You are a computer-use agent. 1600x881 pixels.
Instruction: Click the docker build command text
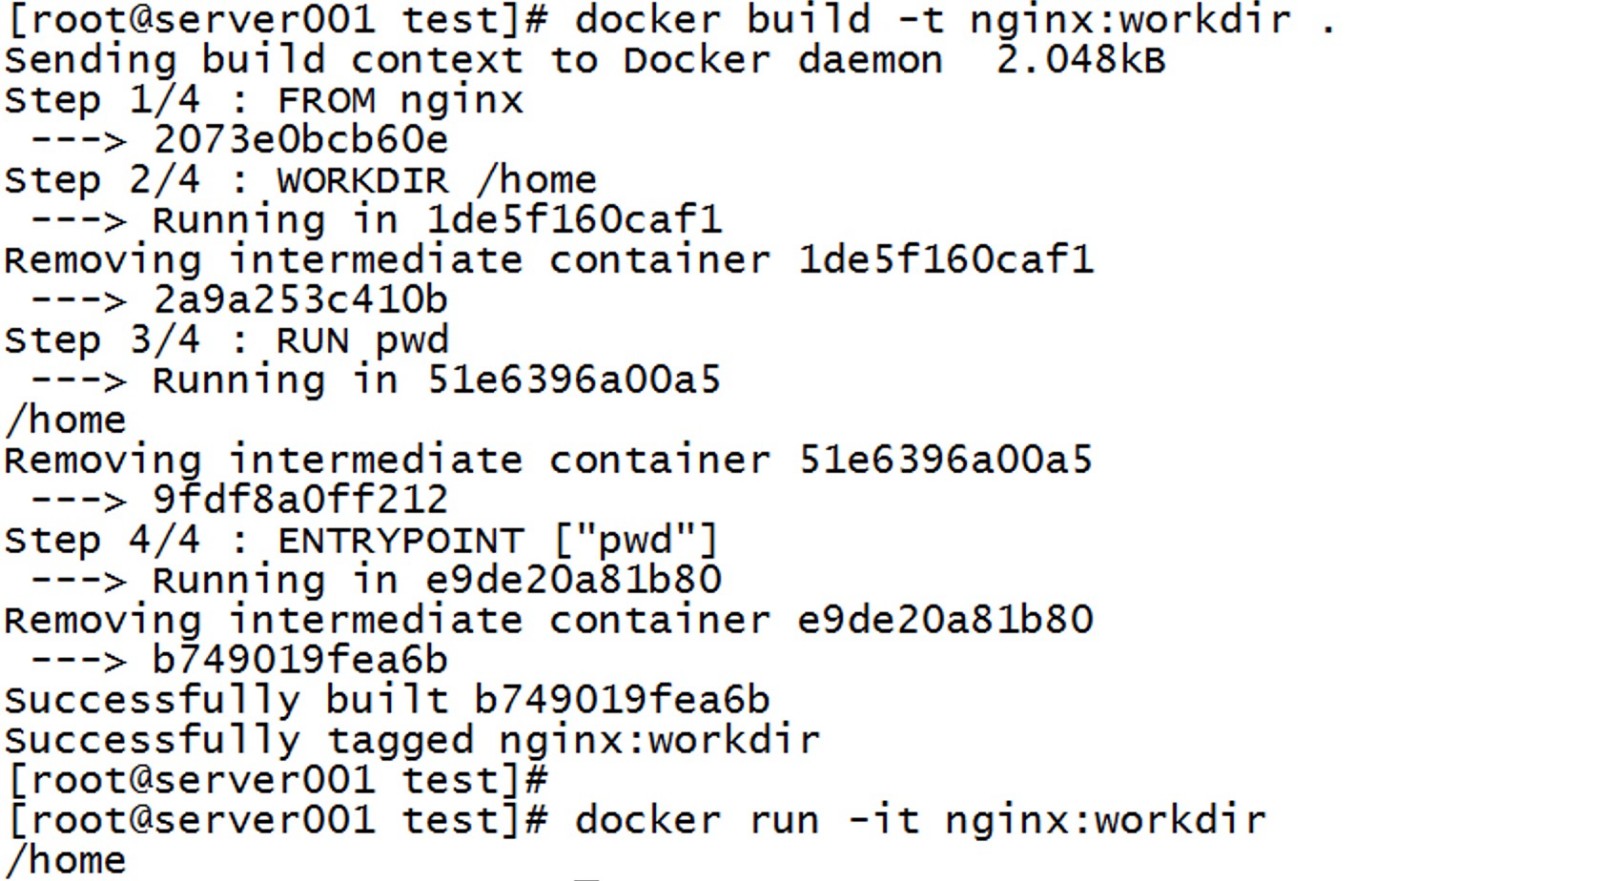932,19
